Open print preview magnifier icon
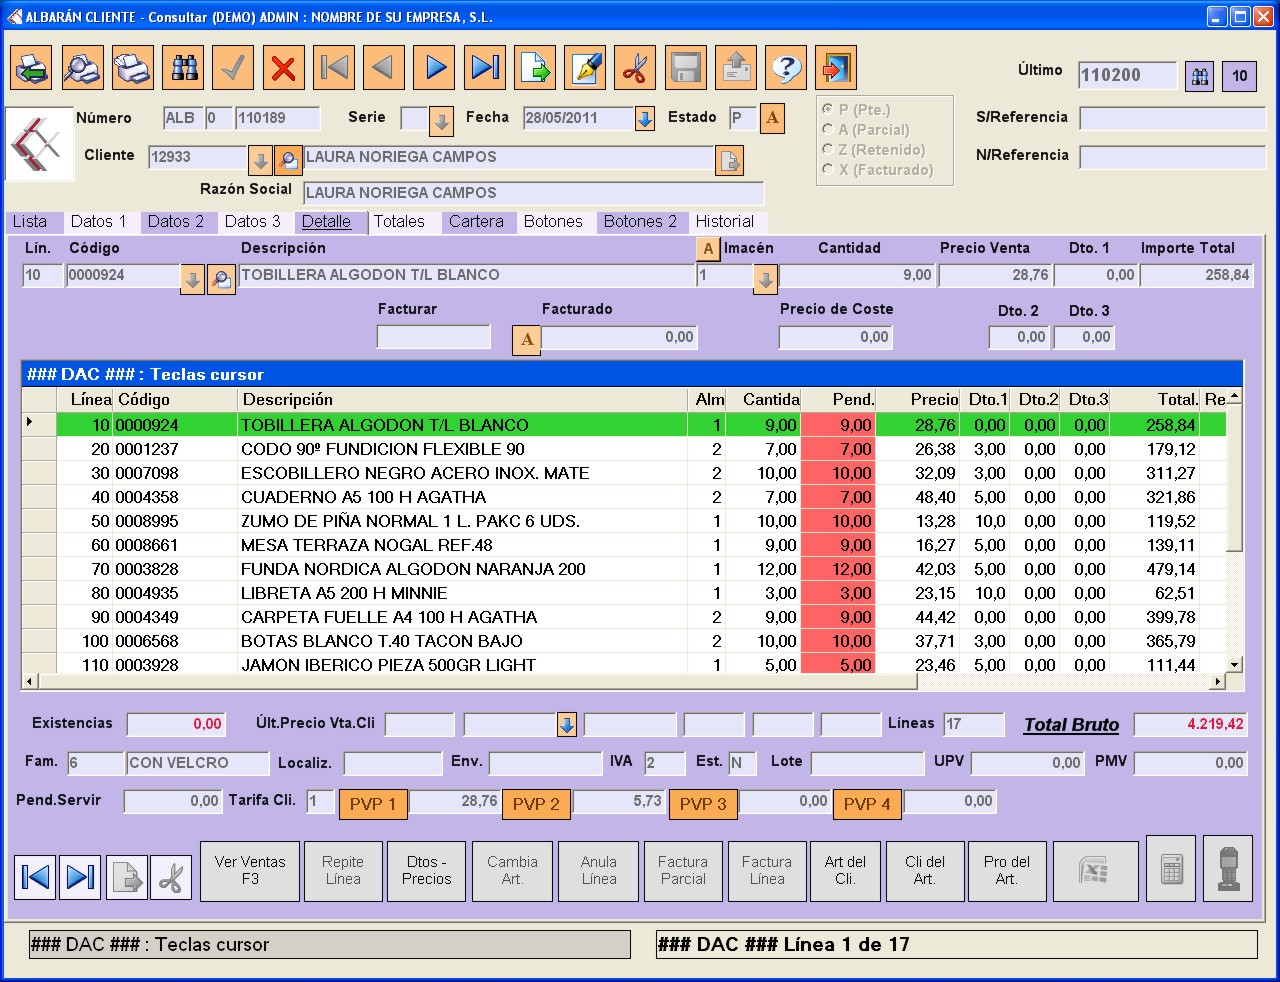 coord(82,68)
